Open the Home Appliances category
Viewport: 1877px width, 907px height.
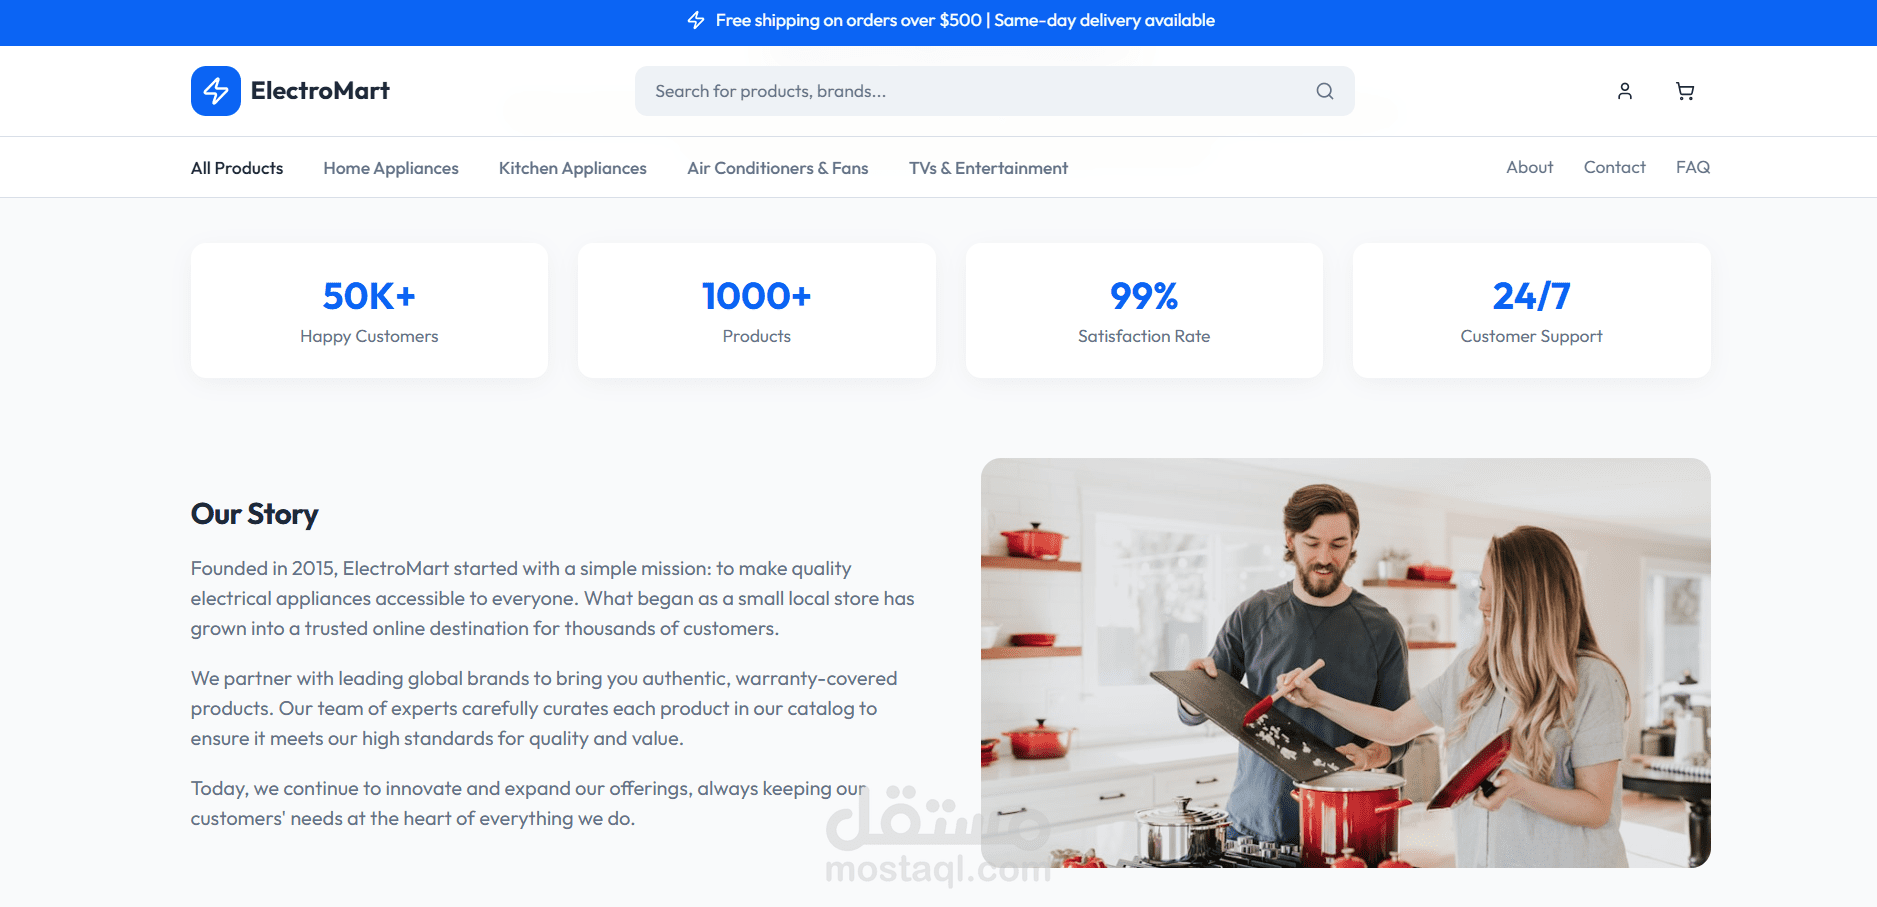click(391, 168)
